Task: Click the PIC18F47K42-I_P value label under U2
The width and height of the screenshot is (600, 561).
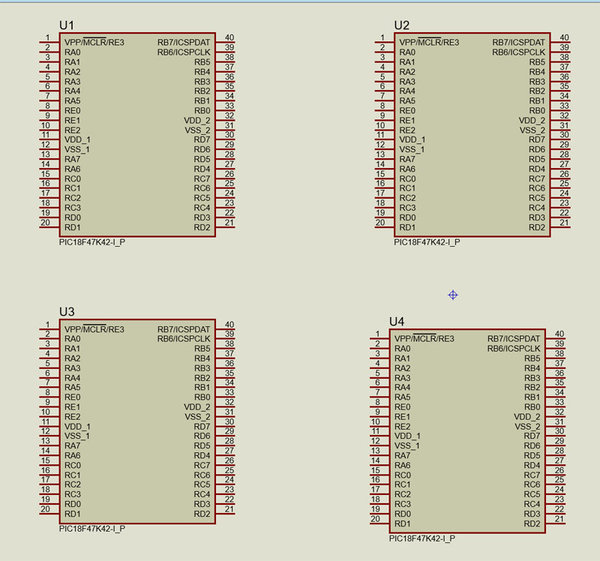Action: coord(427,242)
